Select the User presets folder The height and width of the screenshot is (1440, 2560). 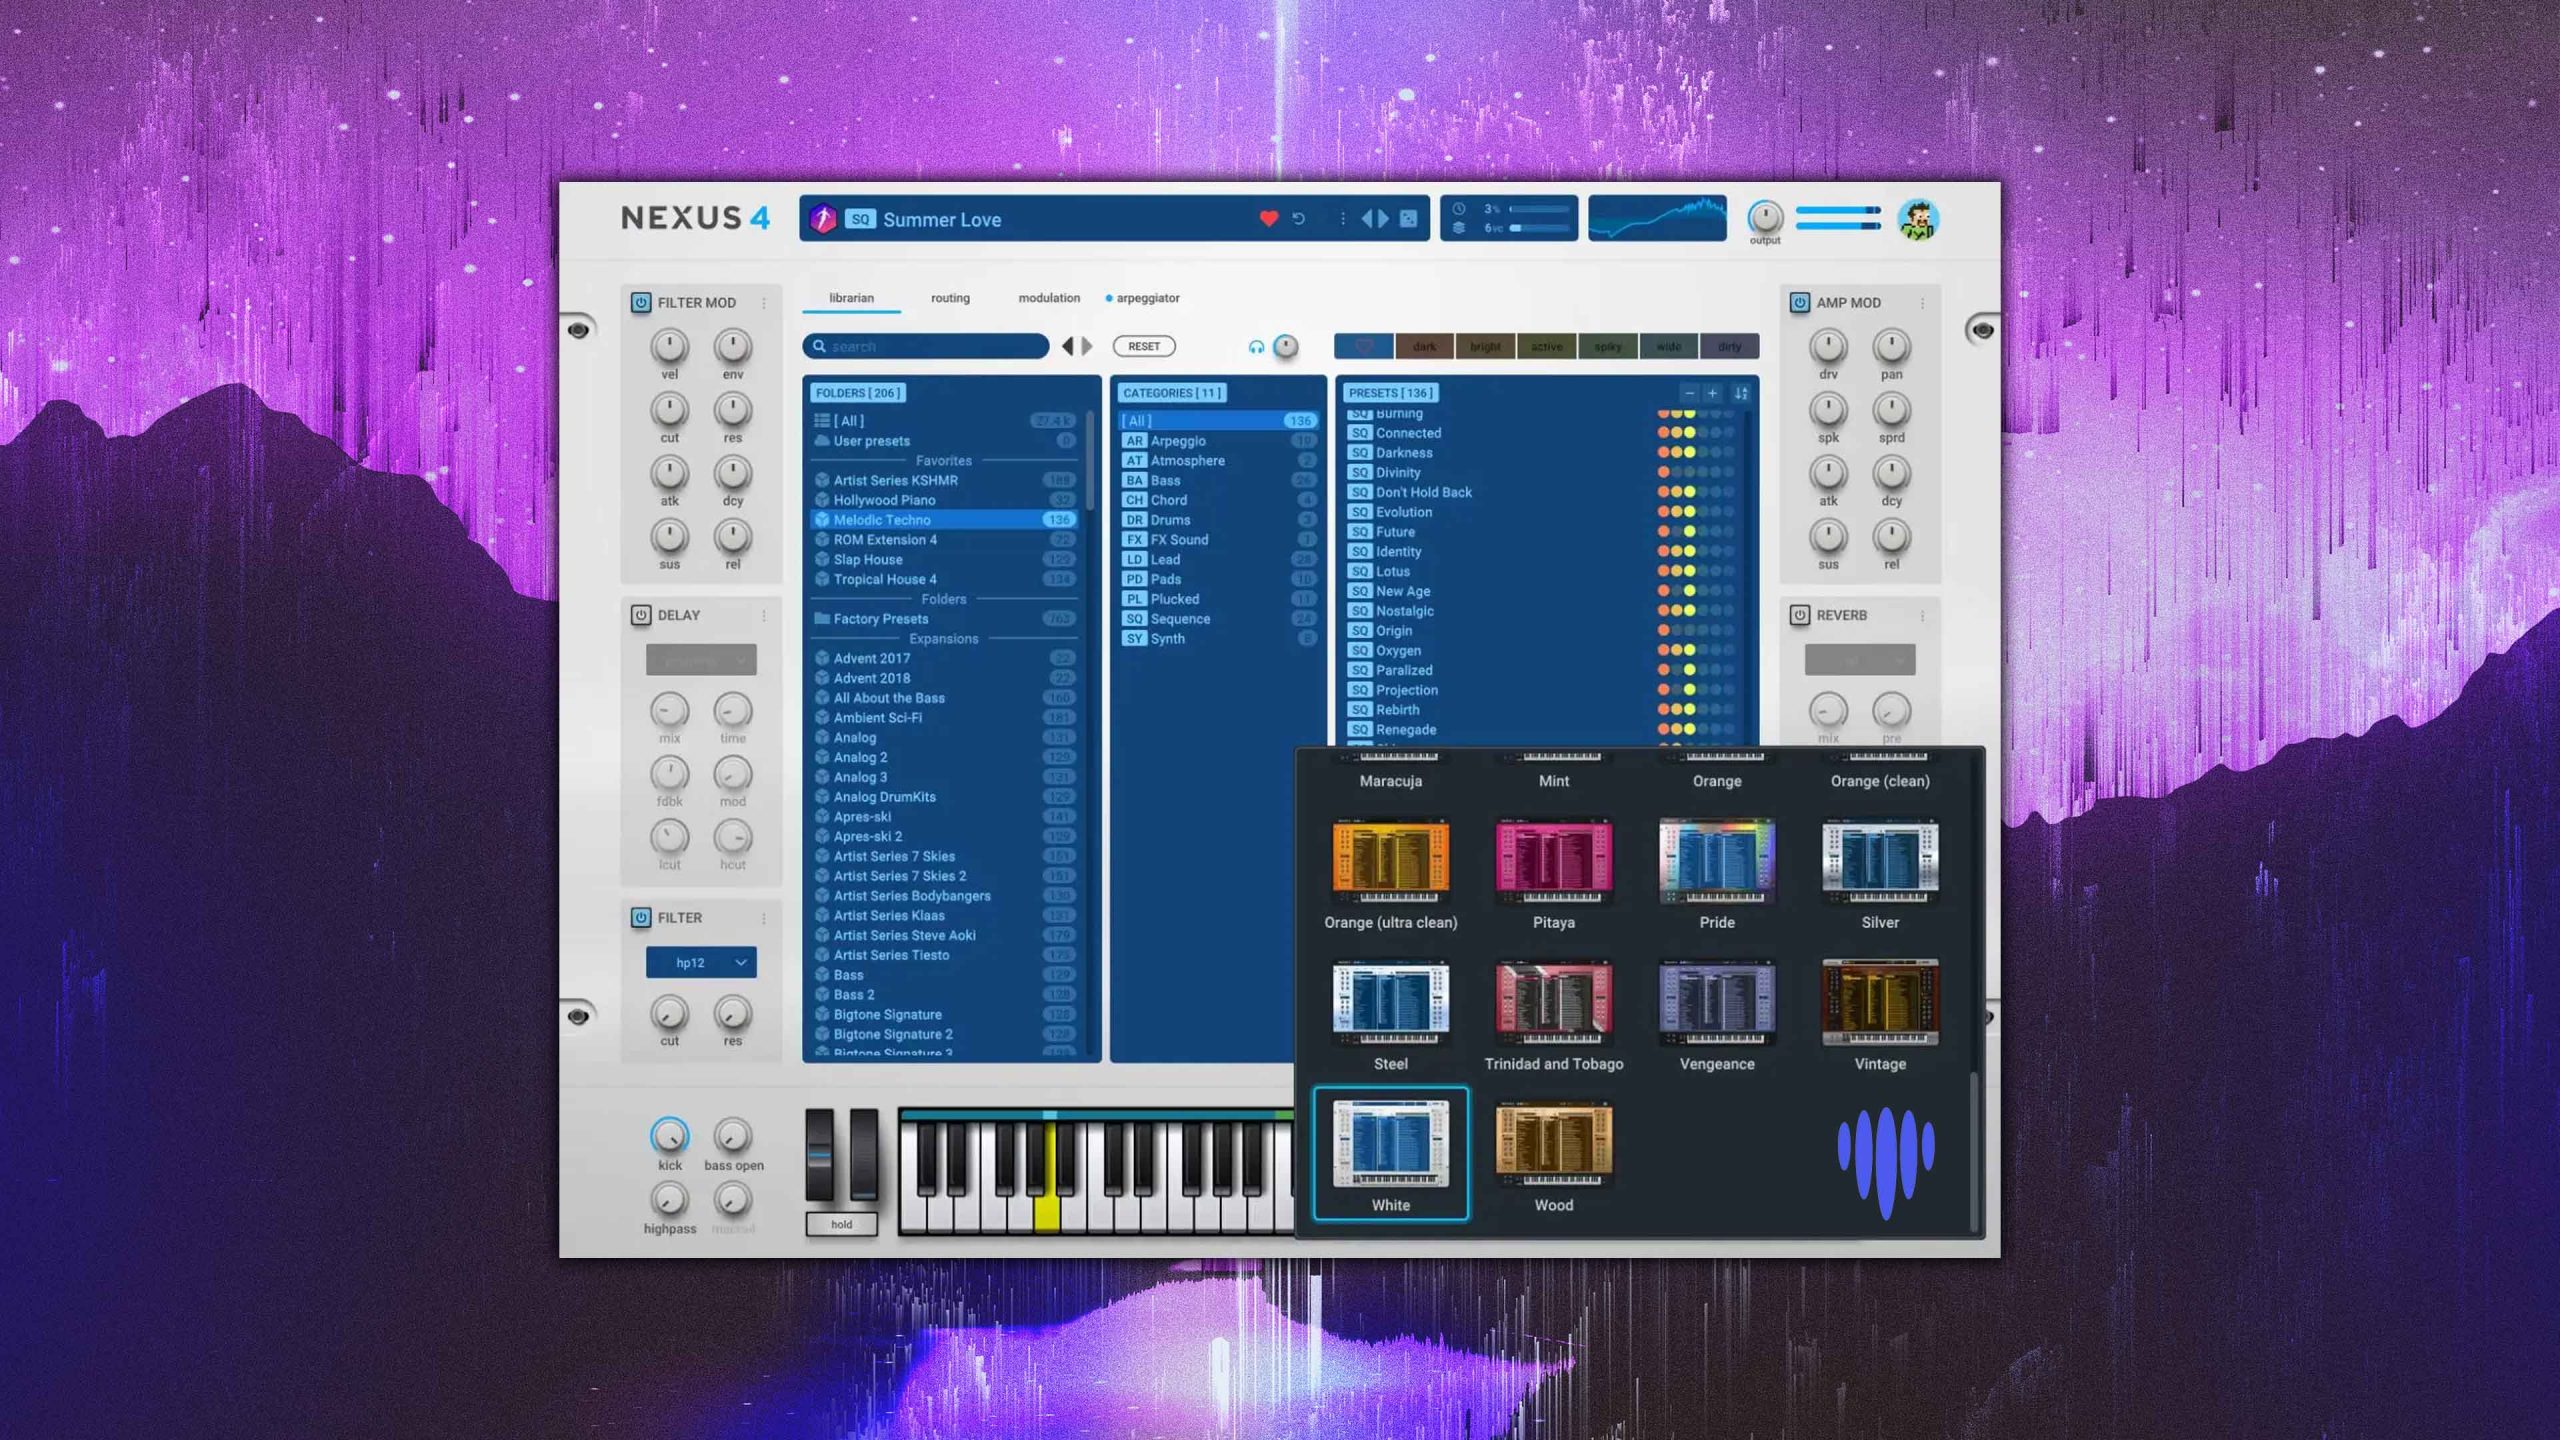pyautogui.click(x=945, y=441)
